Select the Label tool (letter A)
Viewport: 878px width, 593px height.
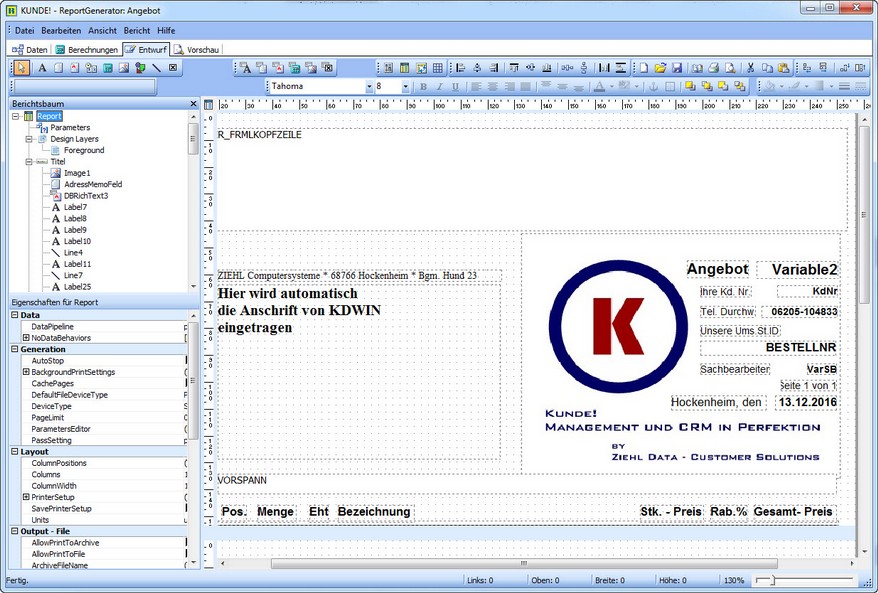(x=42, y=68)
